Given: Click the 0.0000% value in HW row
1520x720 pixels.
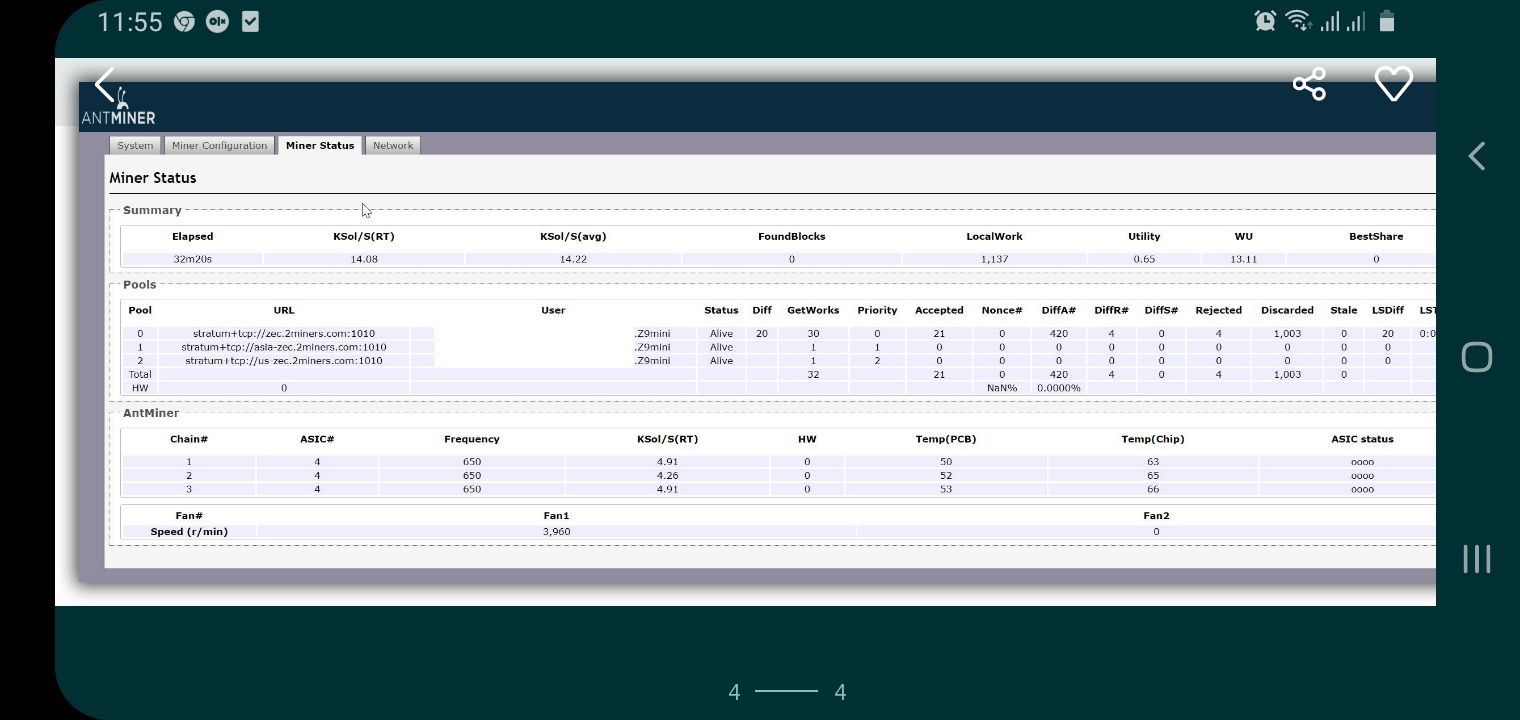Looking at the screenshot, I should [x=1059, y=388].
